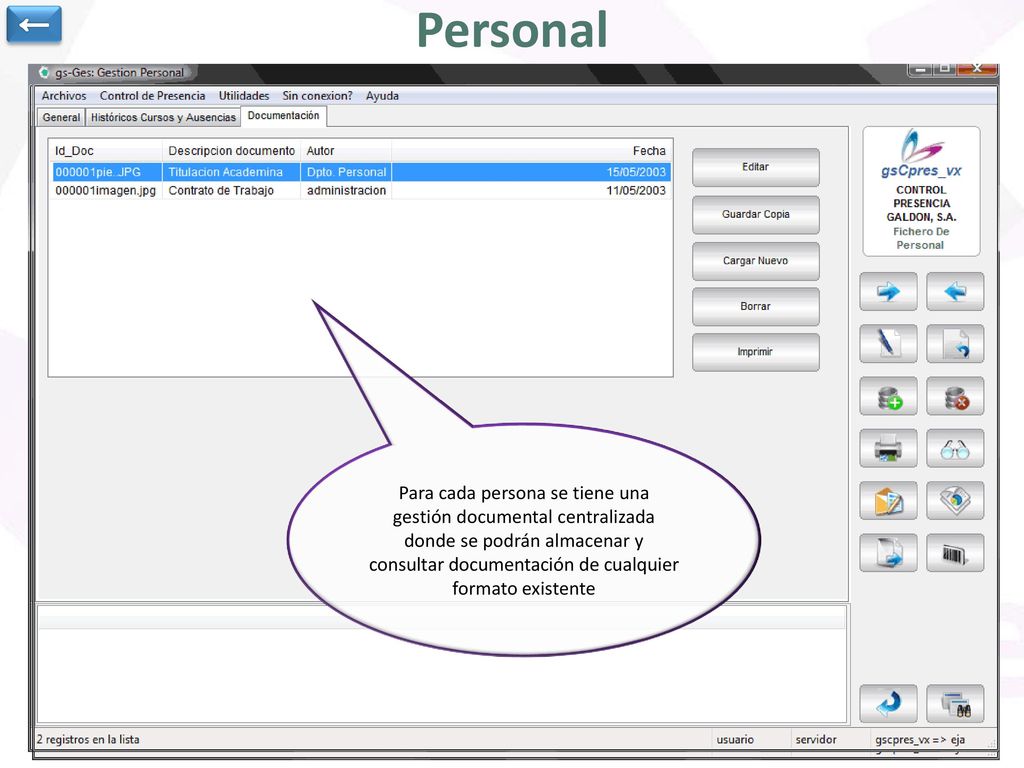Go to next record with right arrow
The width and height of the screenshot is (1024, 768).
pos(888,291)
